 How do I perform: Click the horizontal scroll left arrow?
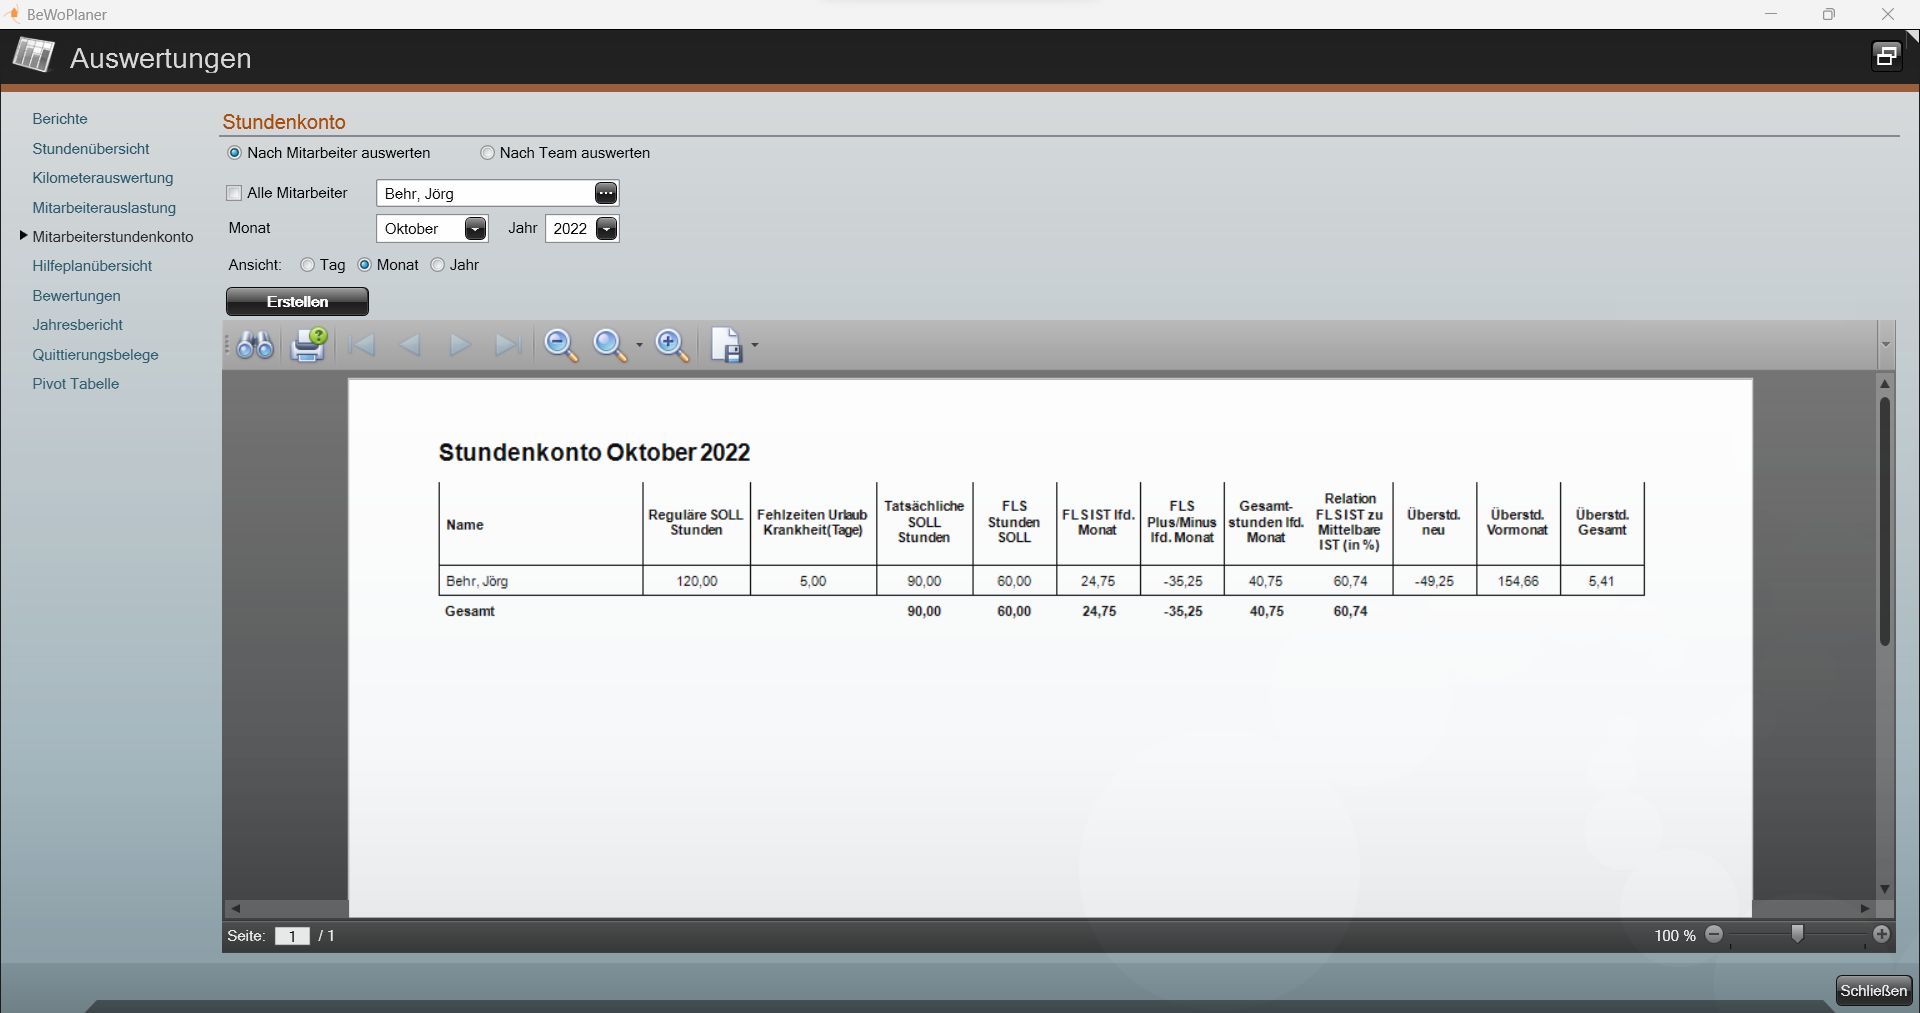pyautogui.click(x=236, y=909)
